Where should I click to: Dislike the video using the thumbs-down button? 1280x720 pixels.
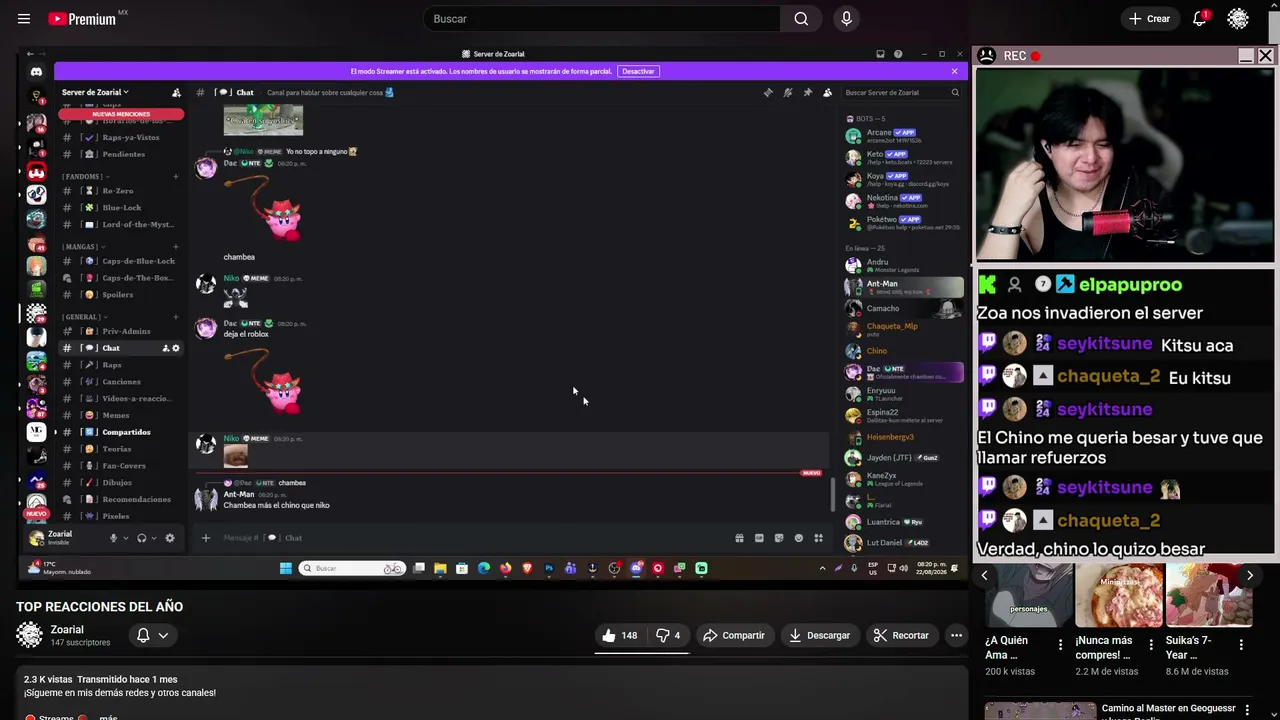[667, 635]
